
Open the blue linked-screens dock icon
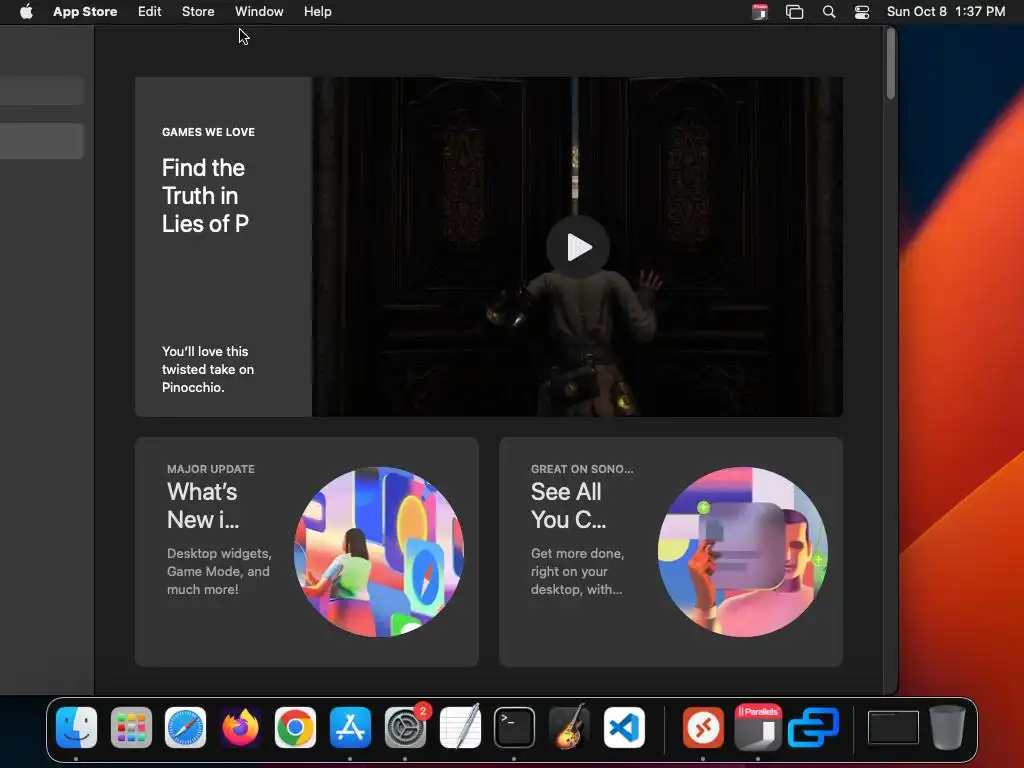click(813, 727)
